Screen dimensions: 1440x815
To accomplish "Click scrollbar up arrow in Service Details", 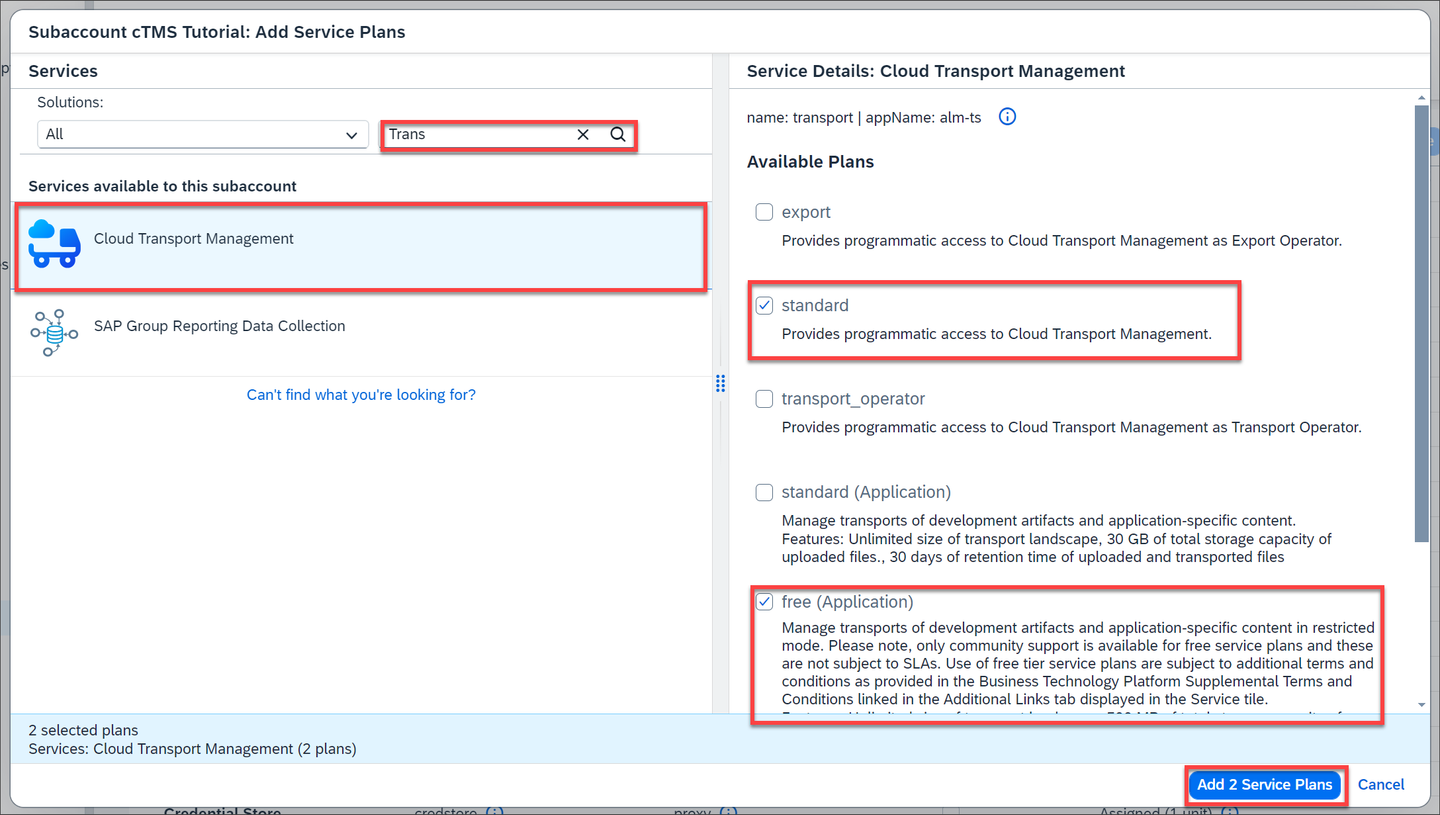I will [1422, 98].
